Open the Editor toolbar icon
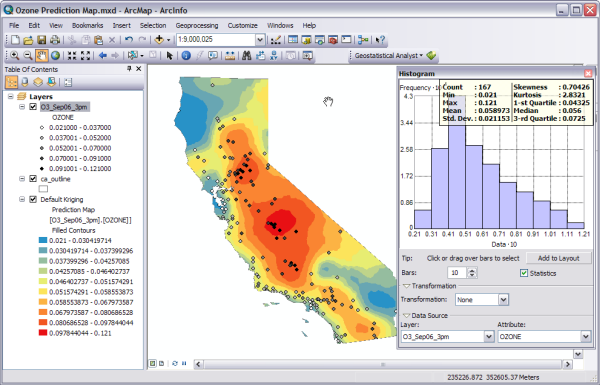 click(x=276, y=40)
